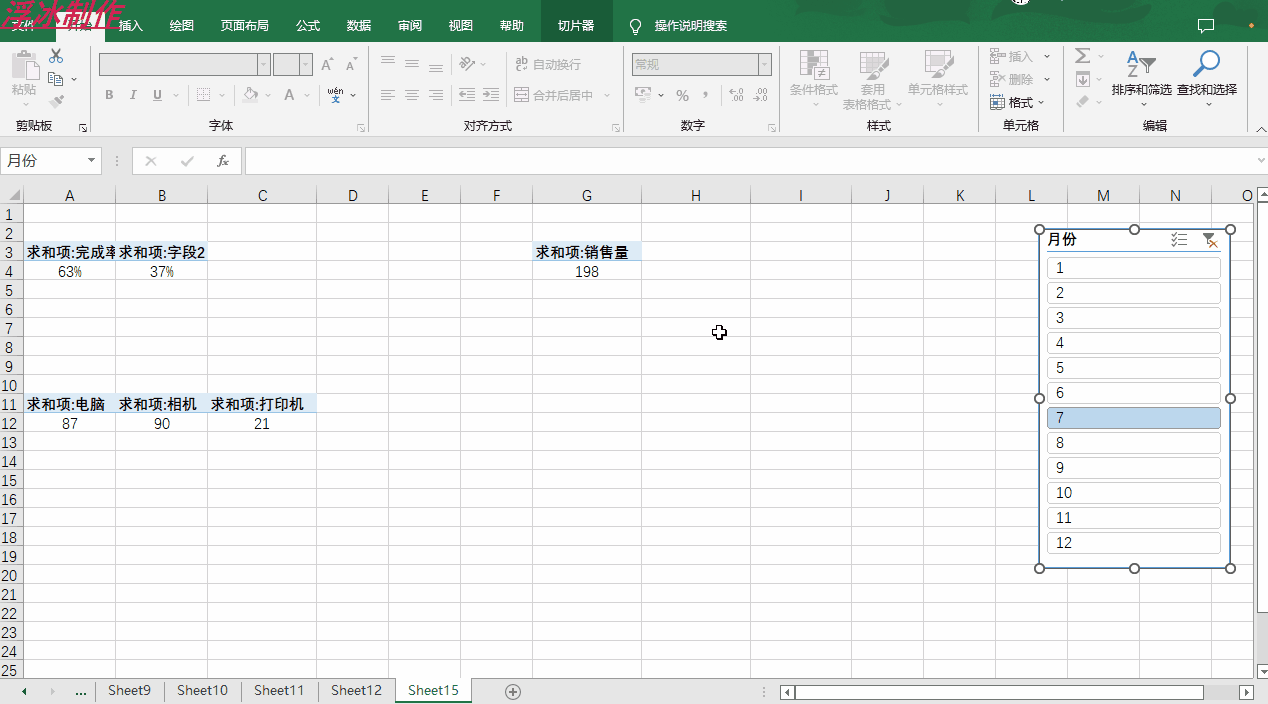The width and height of the screenshot is (1268, 704).
Task: Open 格式 cell format dropdown
Action: (x=1017, y=102)
